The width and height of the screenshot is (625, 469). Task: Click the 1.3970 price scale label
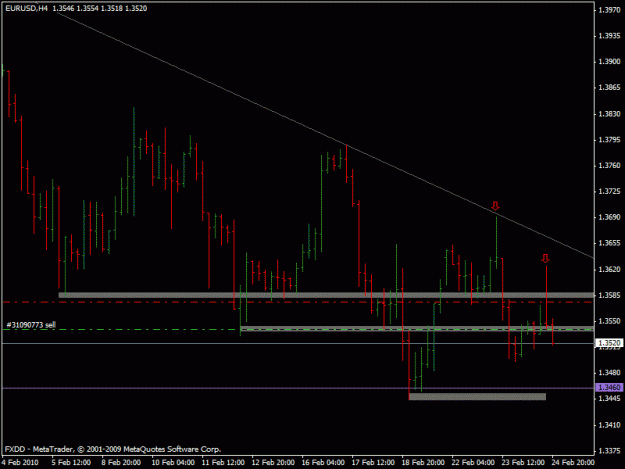tap(609, 10)
